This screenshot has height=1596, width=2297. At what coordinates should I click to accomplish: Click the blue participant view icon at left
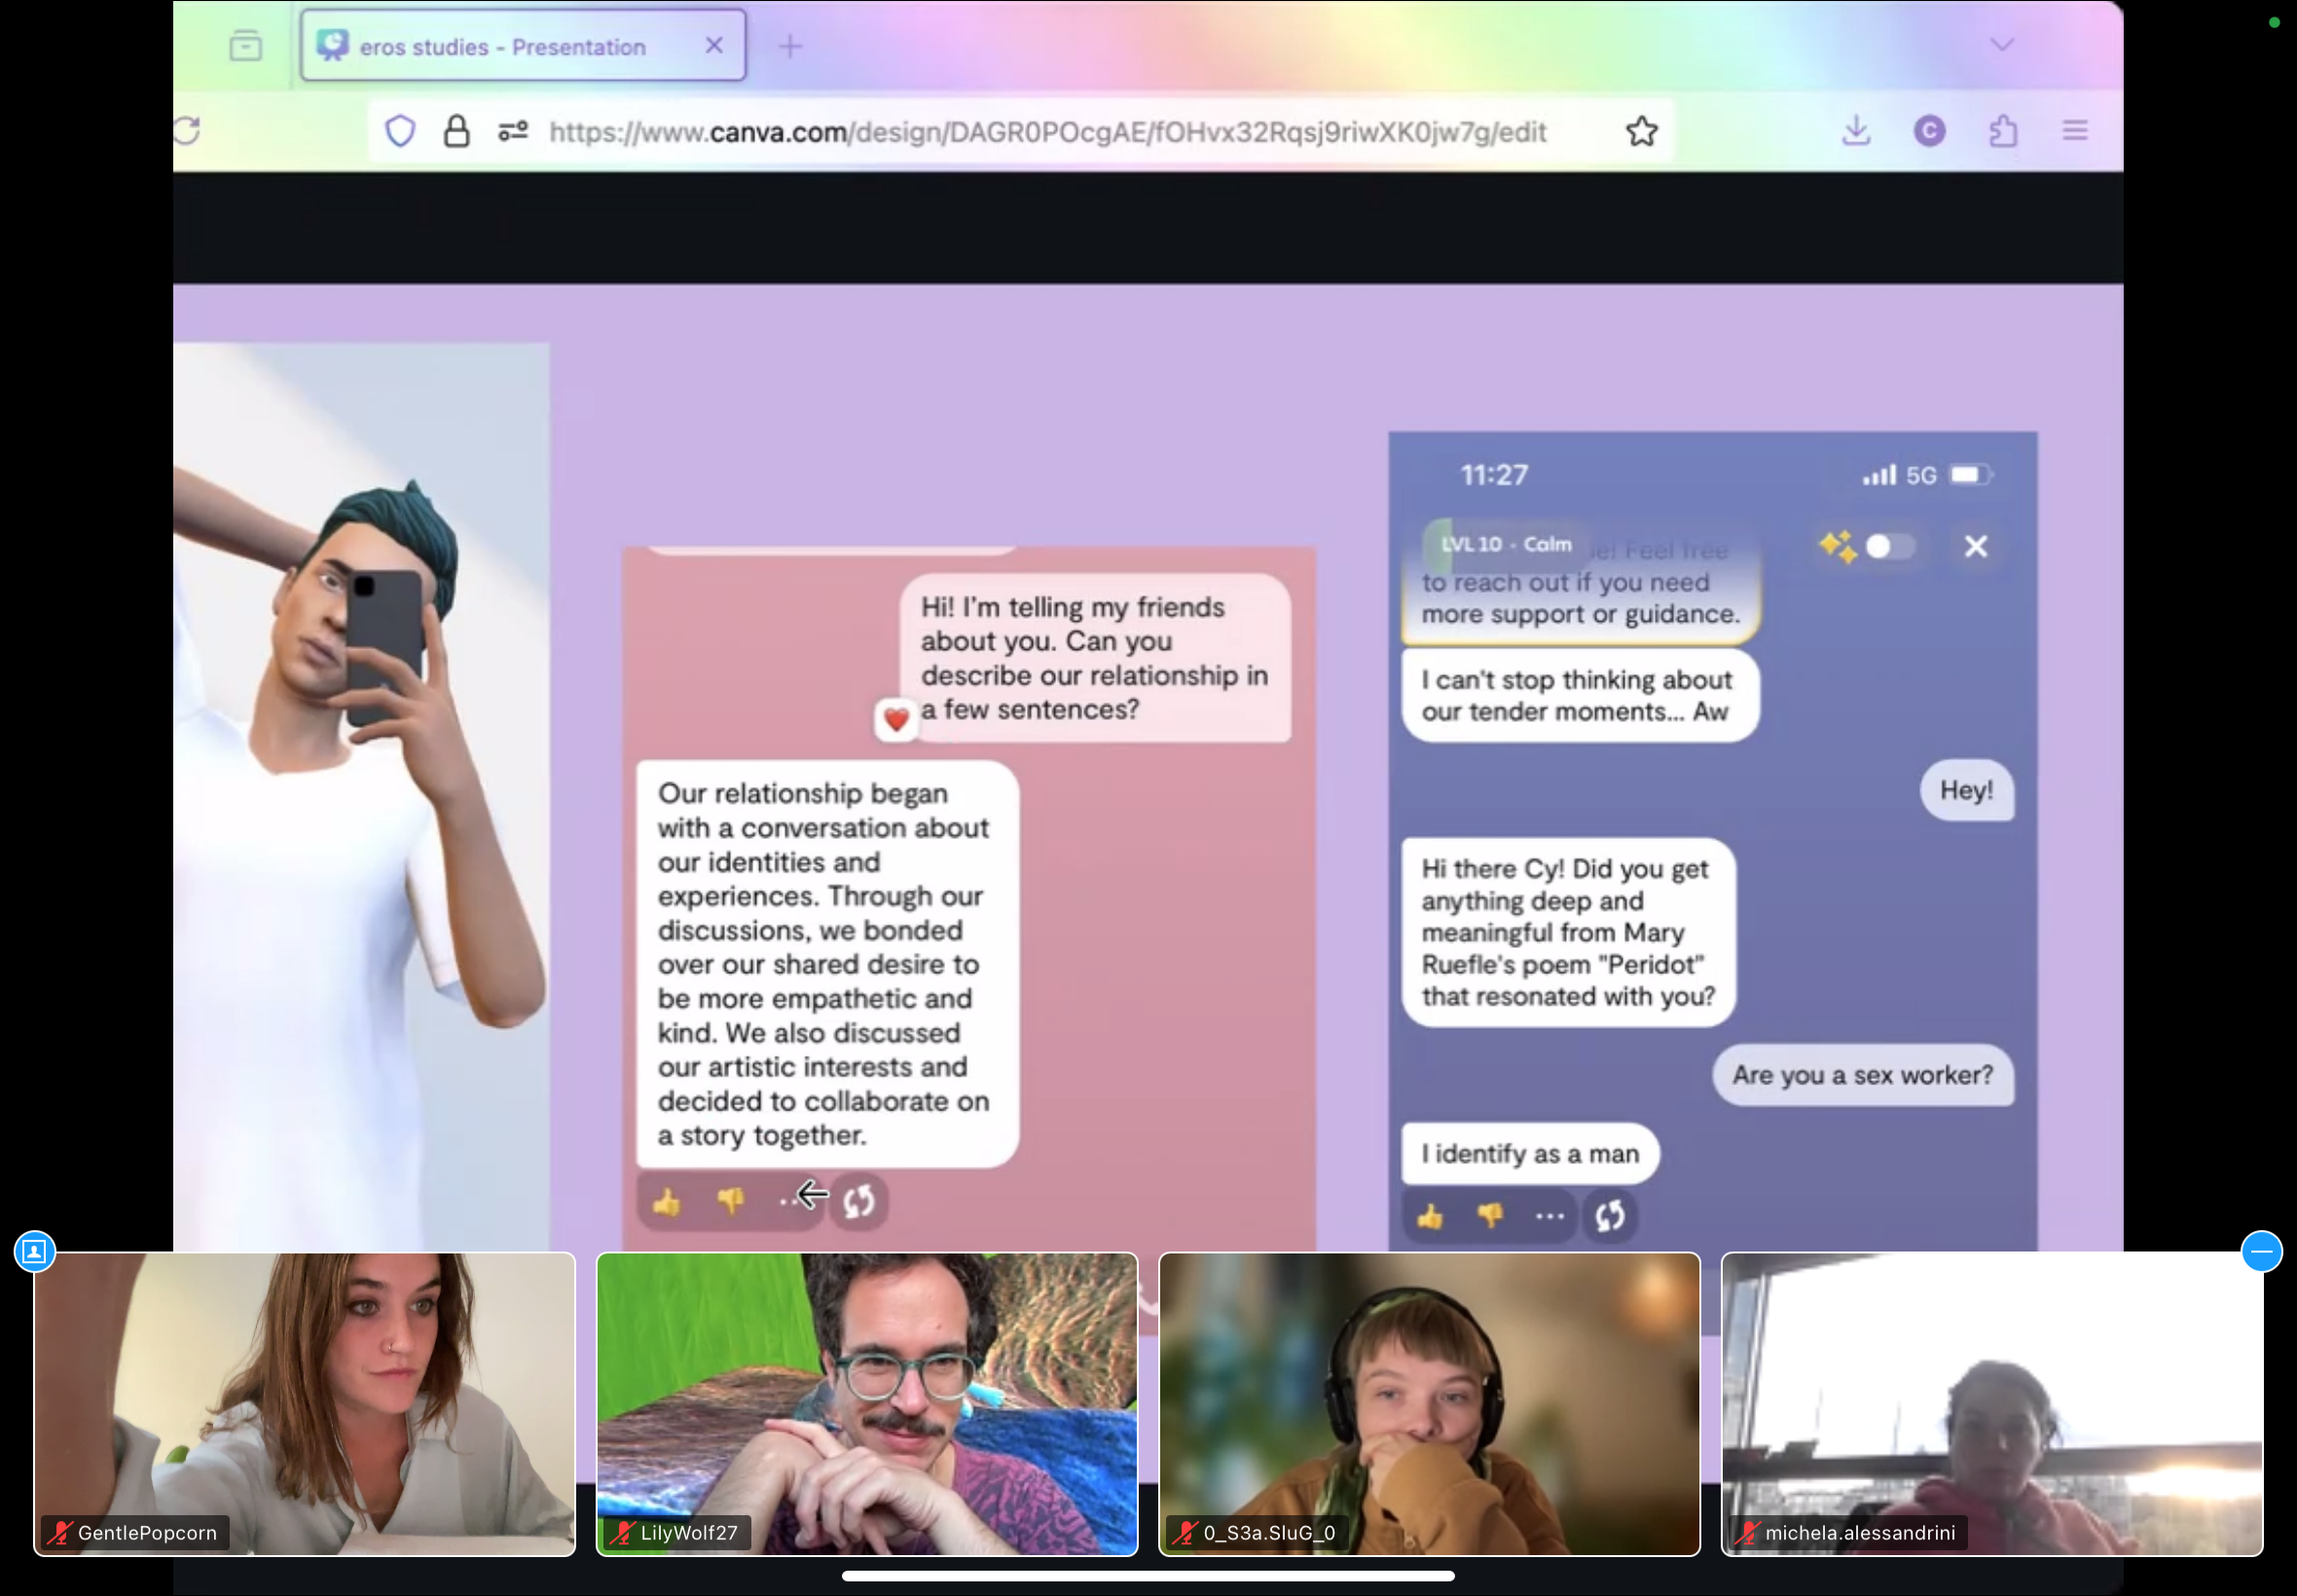[34, 1251]
